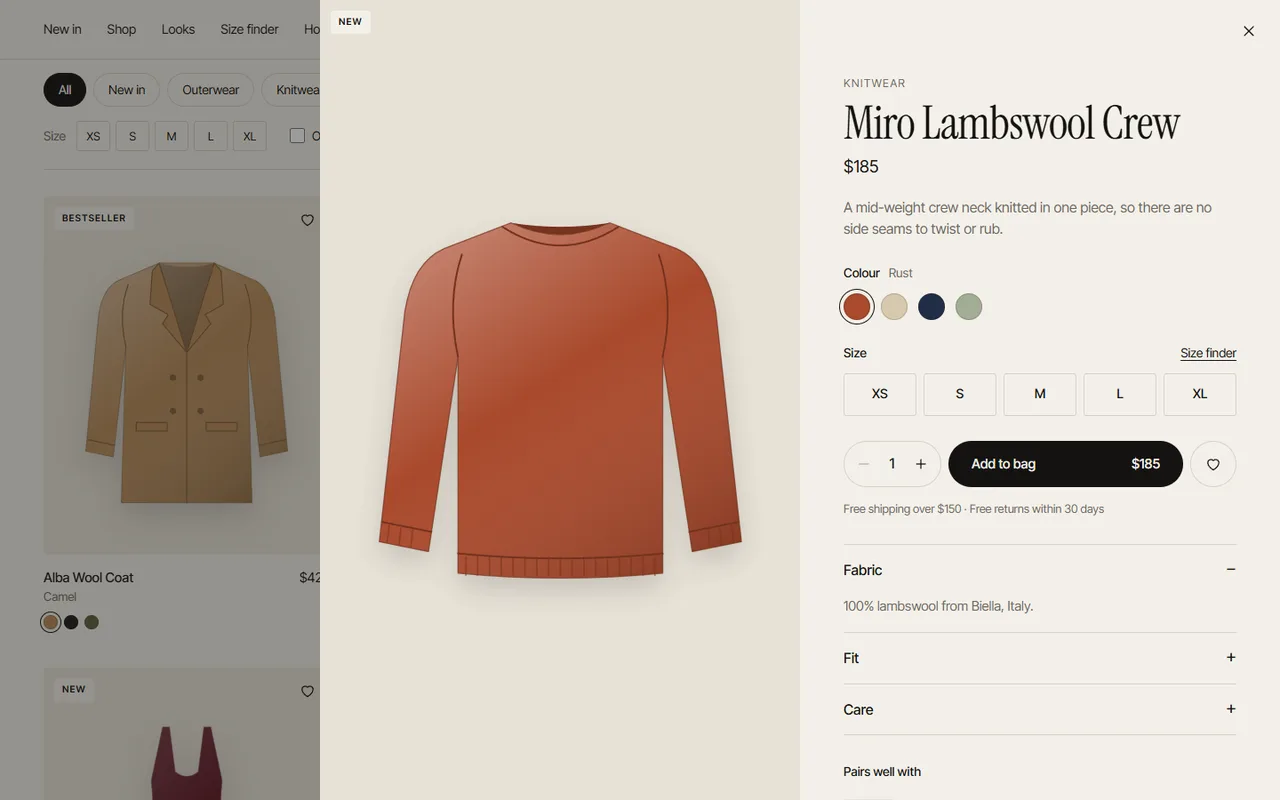The image size is (1280, 800).
Task: Select the All category filter
Action: [65, 90]
